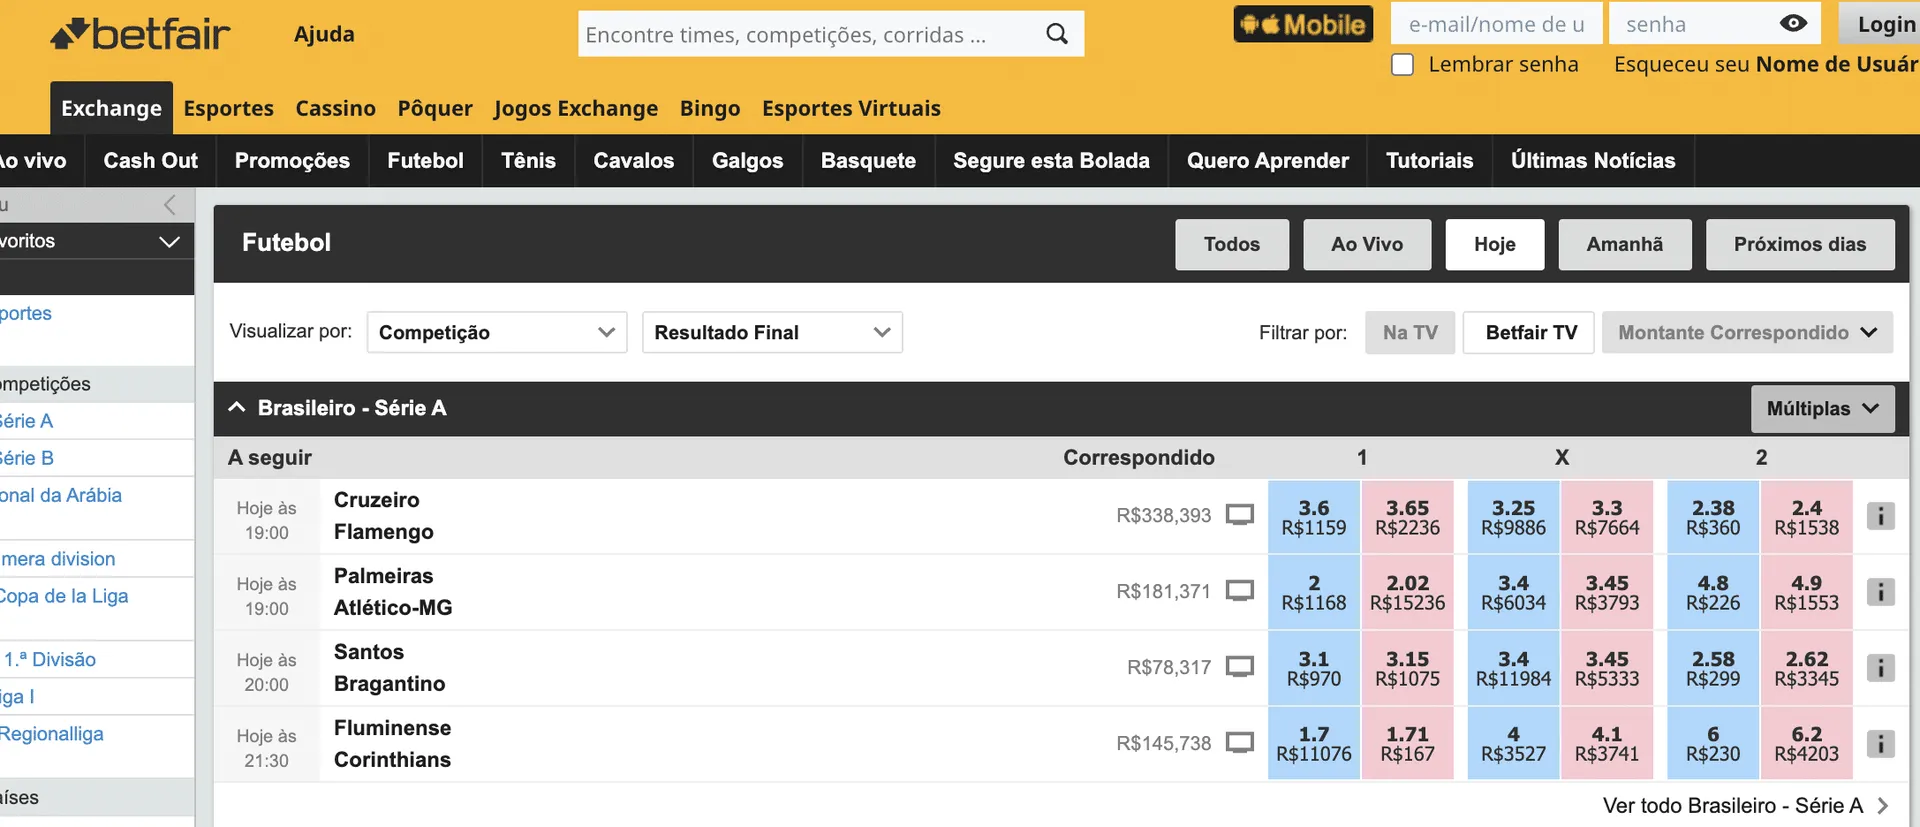This screenshot has height=827, width=1920.
Task: Open the Mobile apps badge
Action: pos(1303,24)
